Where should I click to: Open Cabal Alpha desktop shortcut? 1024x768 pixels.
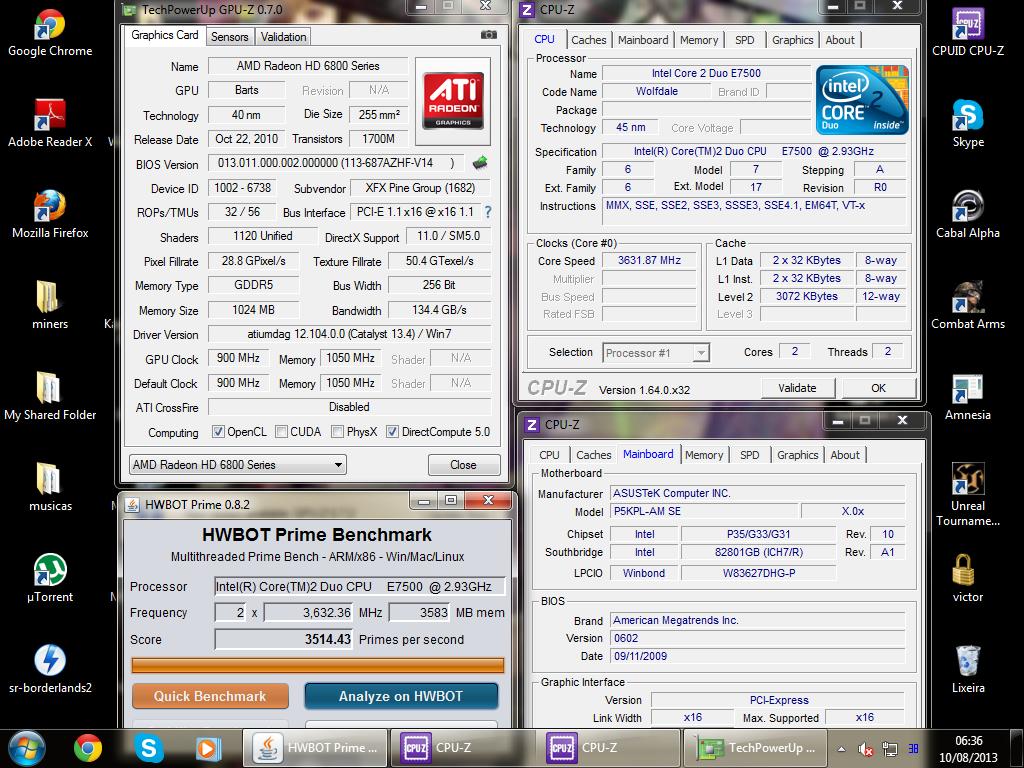(968, 214)
